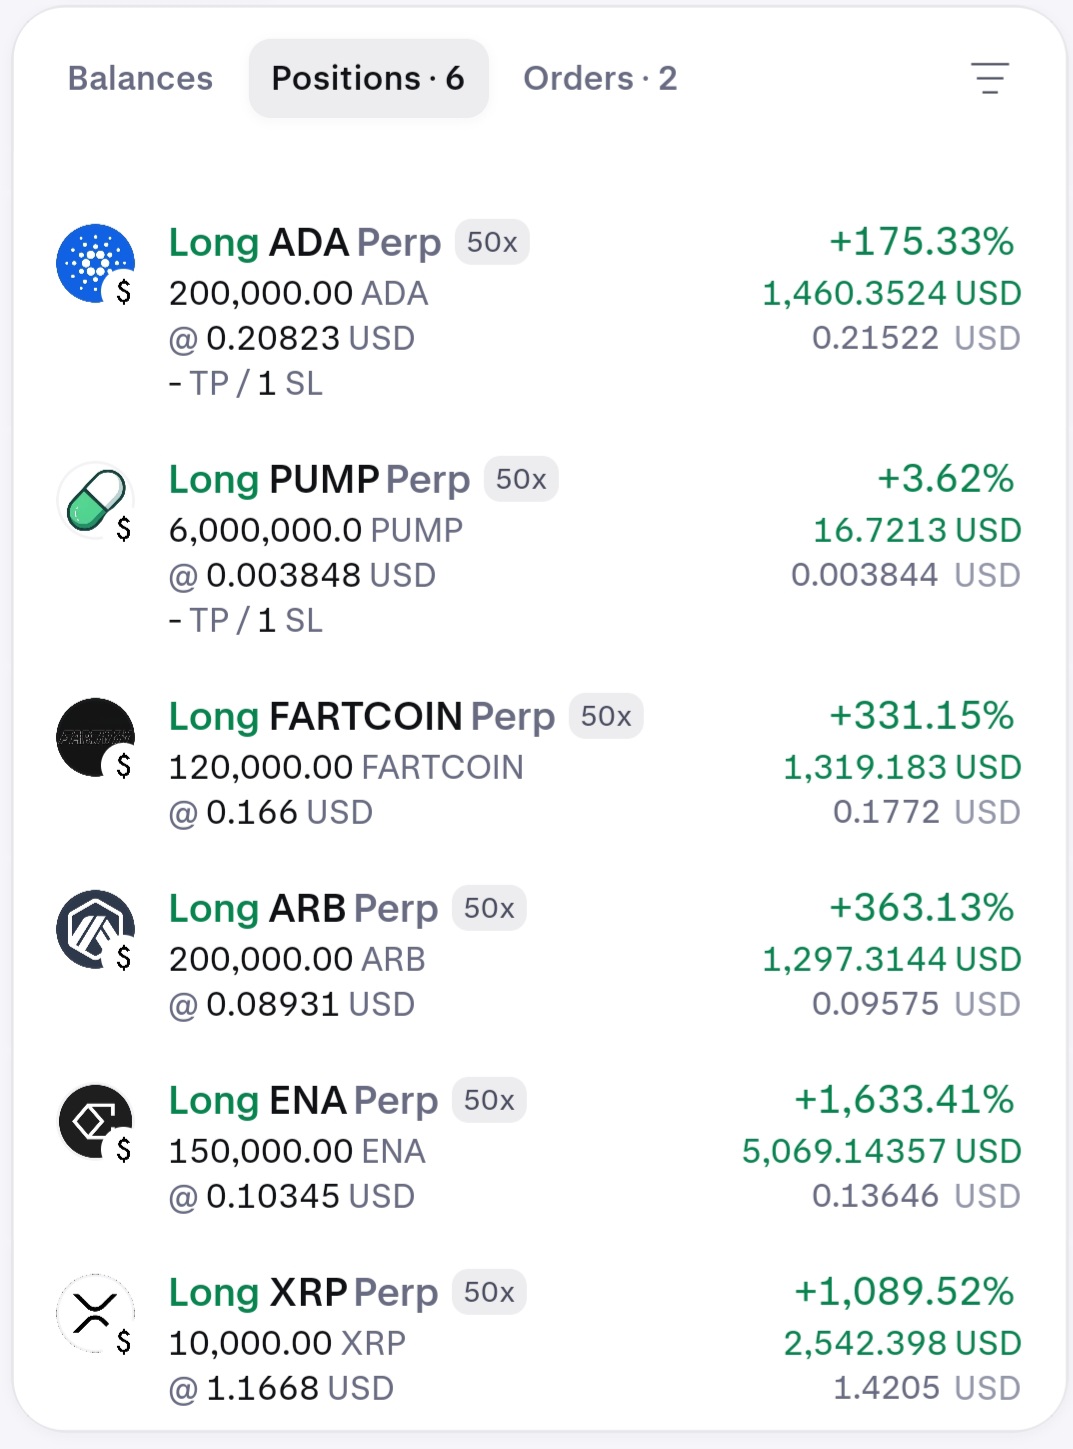The width and height of the screenshot is (1073, 1449).
Task: Click the ARB +363.13% profit figure
Action: (x=922, y=908)
